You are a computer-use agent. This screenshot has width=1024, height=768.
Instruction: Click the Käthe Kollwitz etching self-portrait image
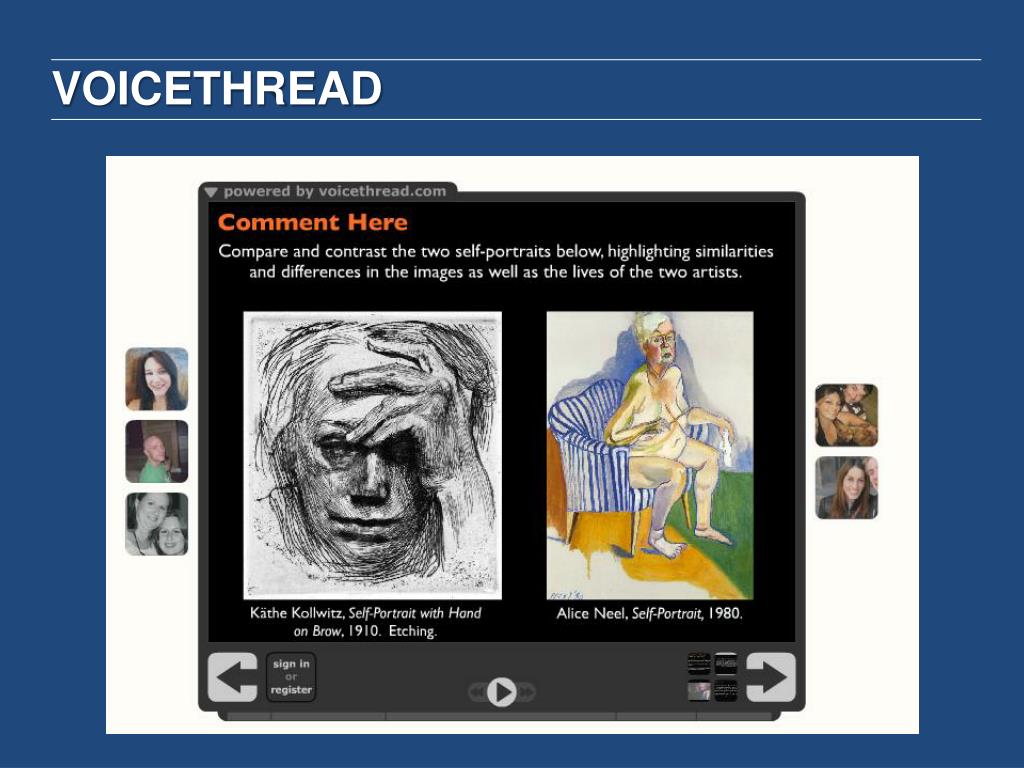[x=372, y=455]
